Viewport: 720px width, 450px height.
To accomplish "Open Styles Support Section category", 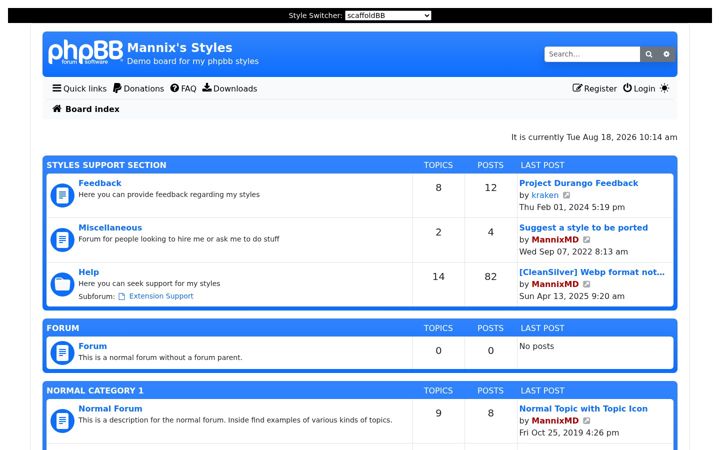I will pos(107,165).
